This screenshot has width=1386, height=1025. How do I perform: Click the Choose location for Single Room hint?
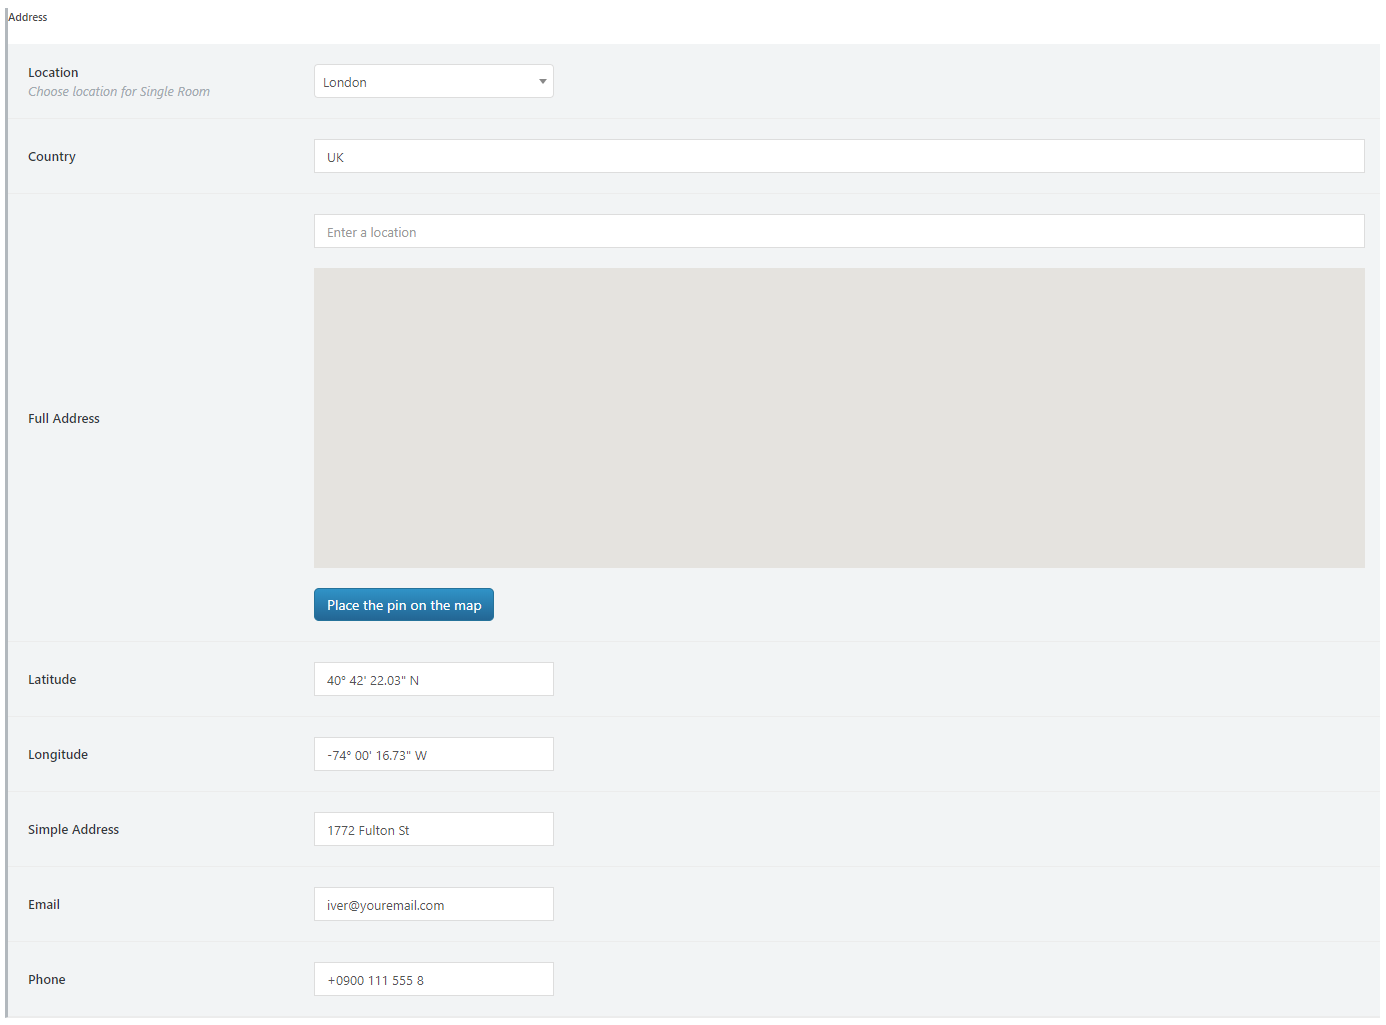(119, 91)
